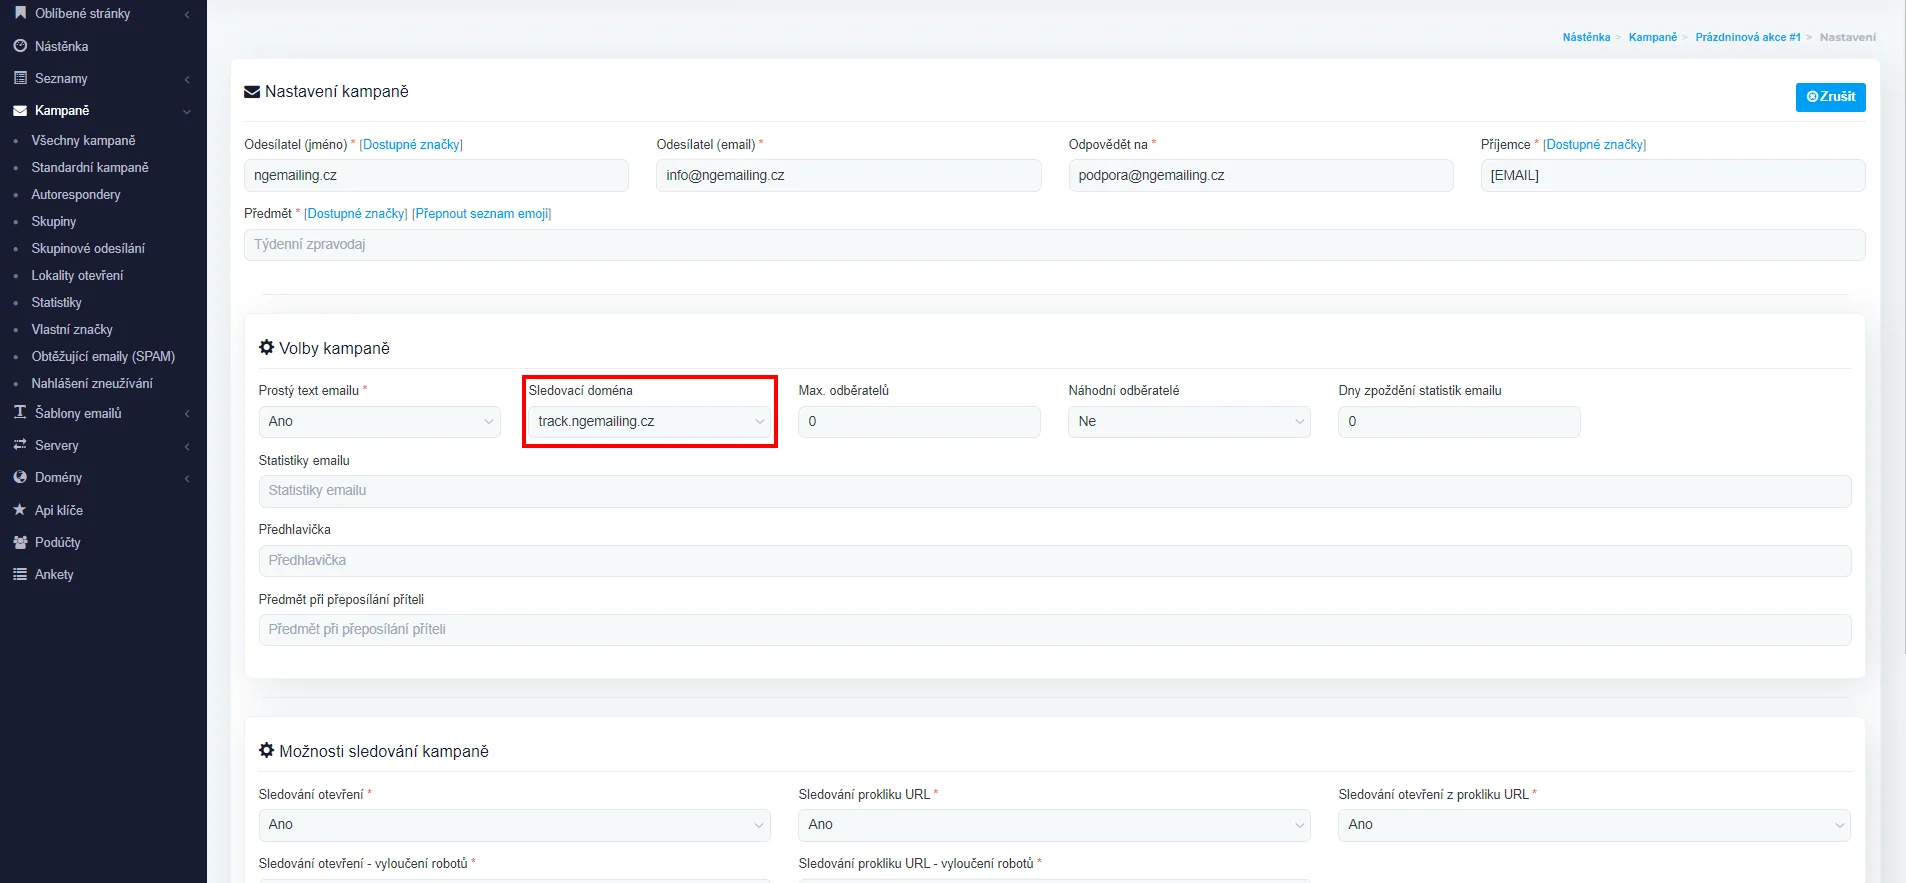
Task: Open the Sledovací doména dropdown
Action: tap(650, 422)
